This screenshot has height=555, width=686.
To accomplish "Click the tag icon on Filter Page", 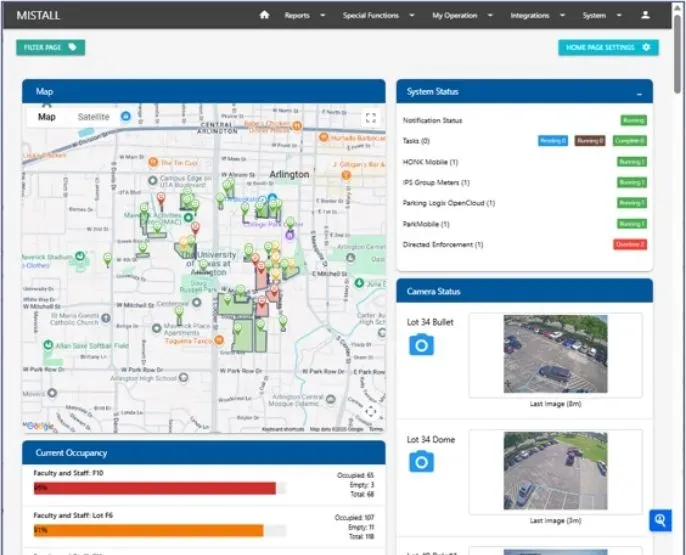I will [73, 47].
